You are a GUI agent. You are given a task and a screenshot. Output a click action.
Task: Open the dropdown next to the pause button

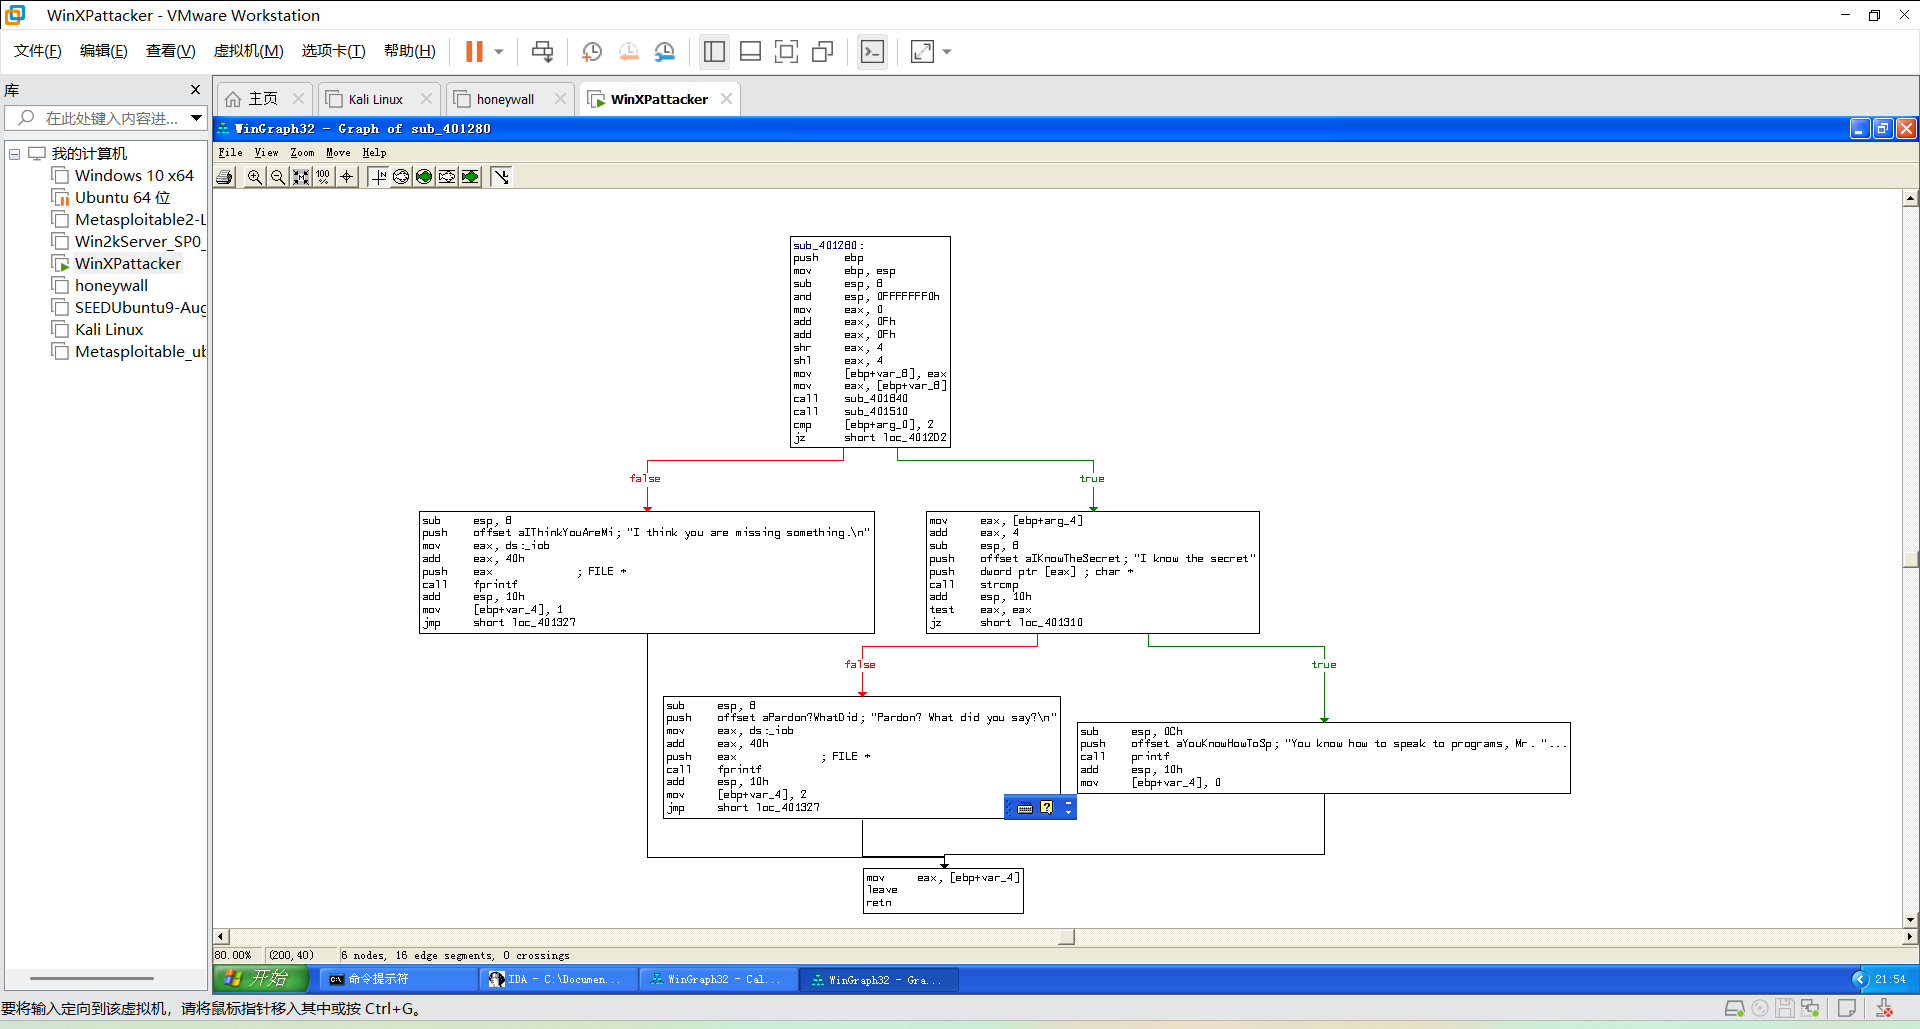point(499,51)
